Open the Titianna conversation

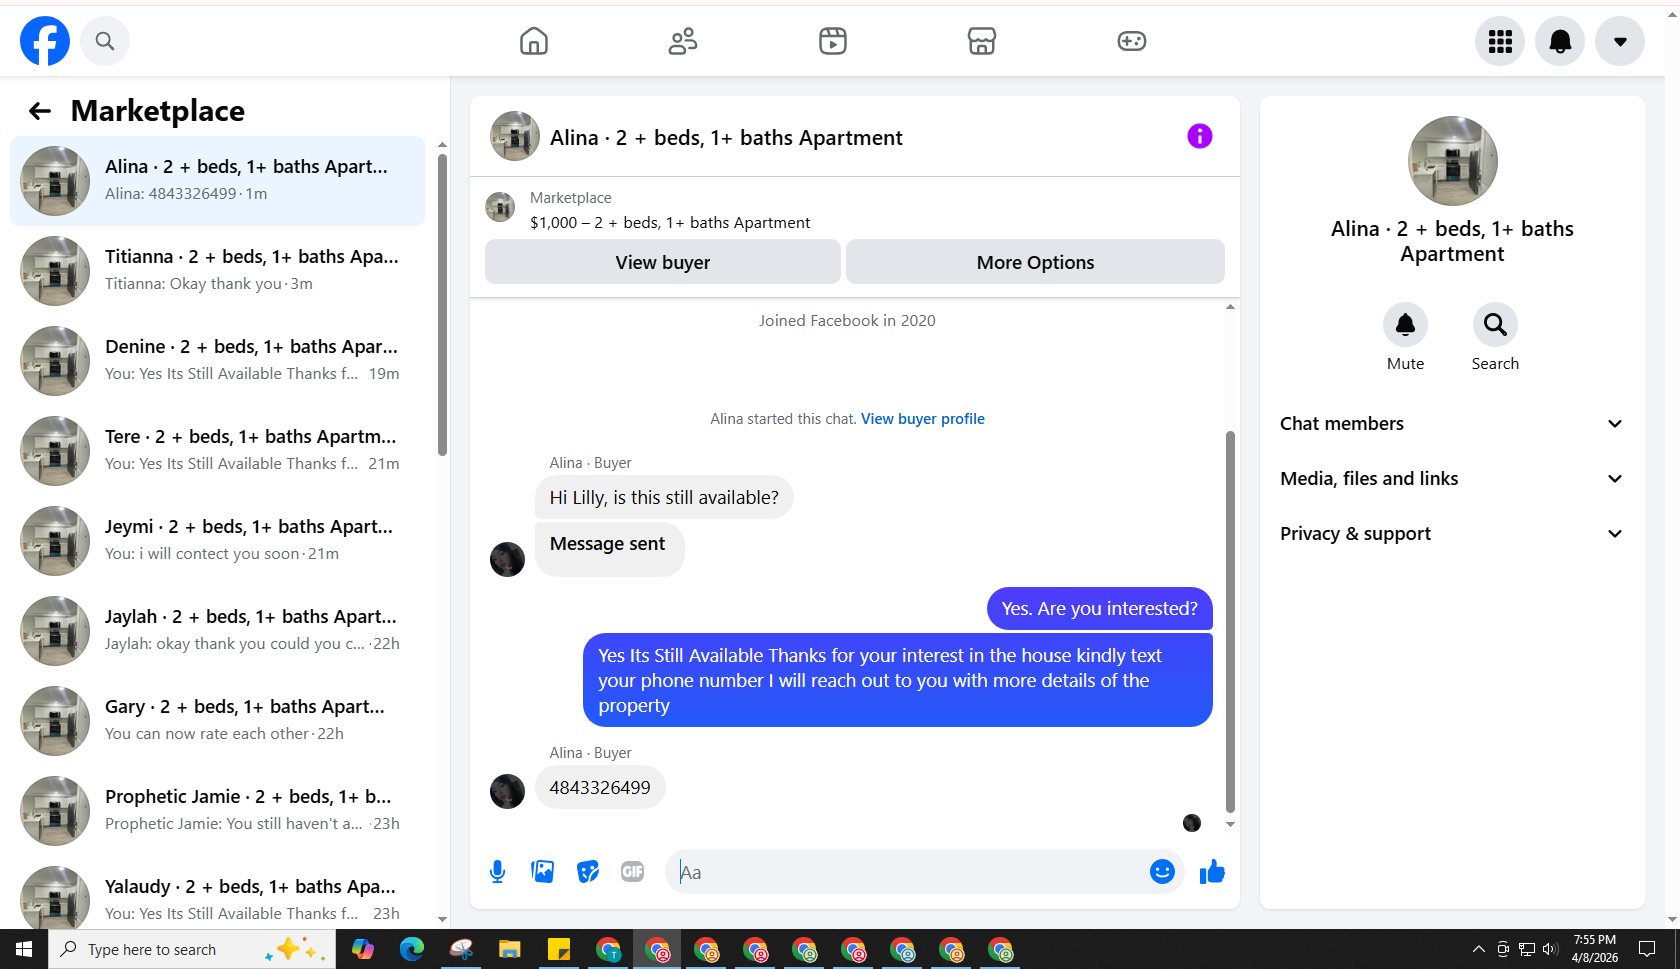[x=217, y=271]
